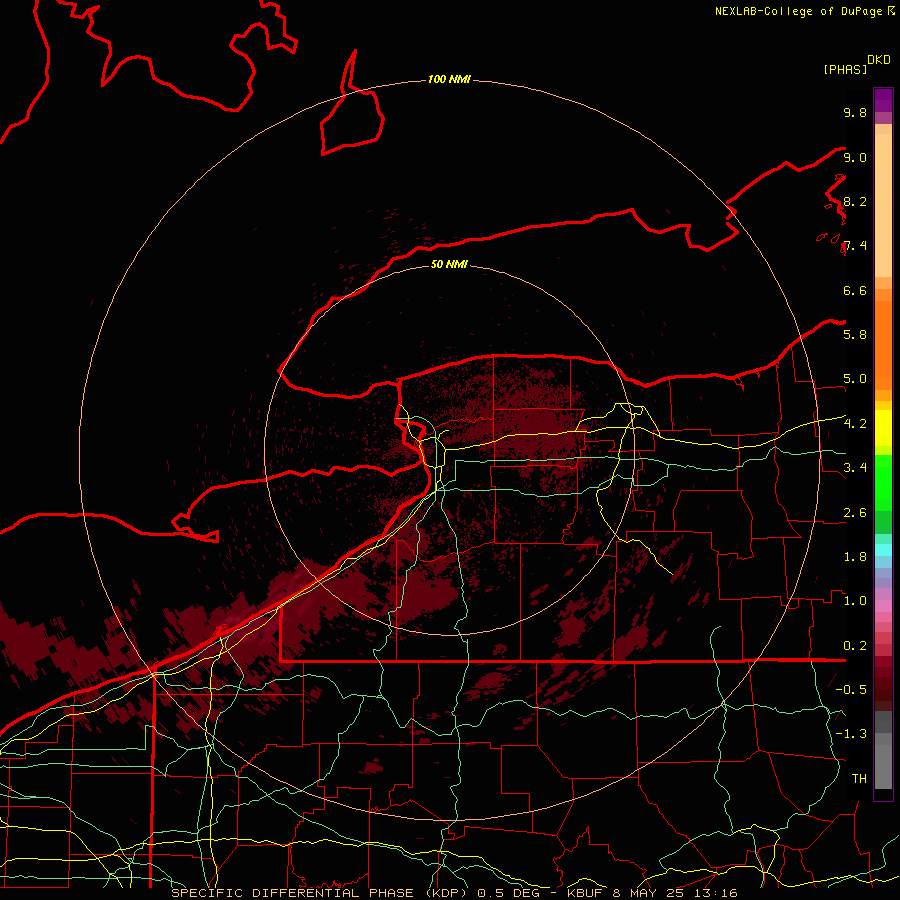This screenshot has width=900, height=900.
Task: Click the 8.2 scale value
Action: 855,201
